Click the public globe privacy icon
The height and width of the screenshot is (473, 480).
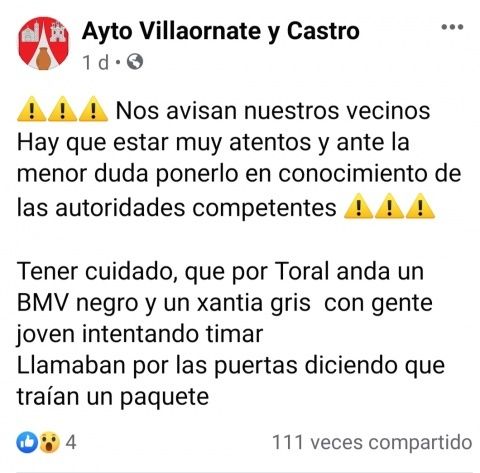[135, 62]
